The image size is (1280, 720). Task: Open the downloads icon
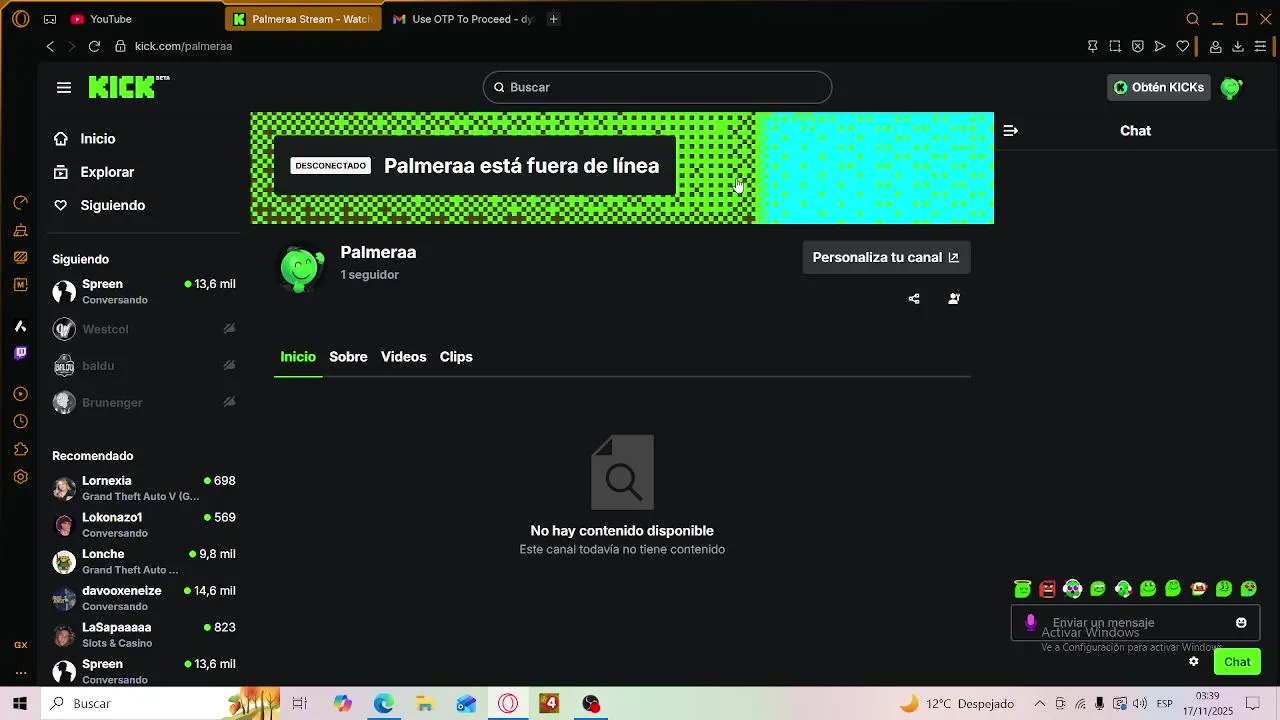pyautogui.click(x=1237, y=46)
